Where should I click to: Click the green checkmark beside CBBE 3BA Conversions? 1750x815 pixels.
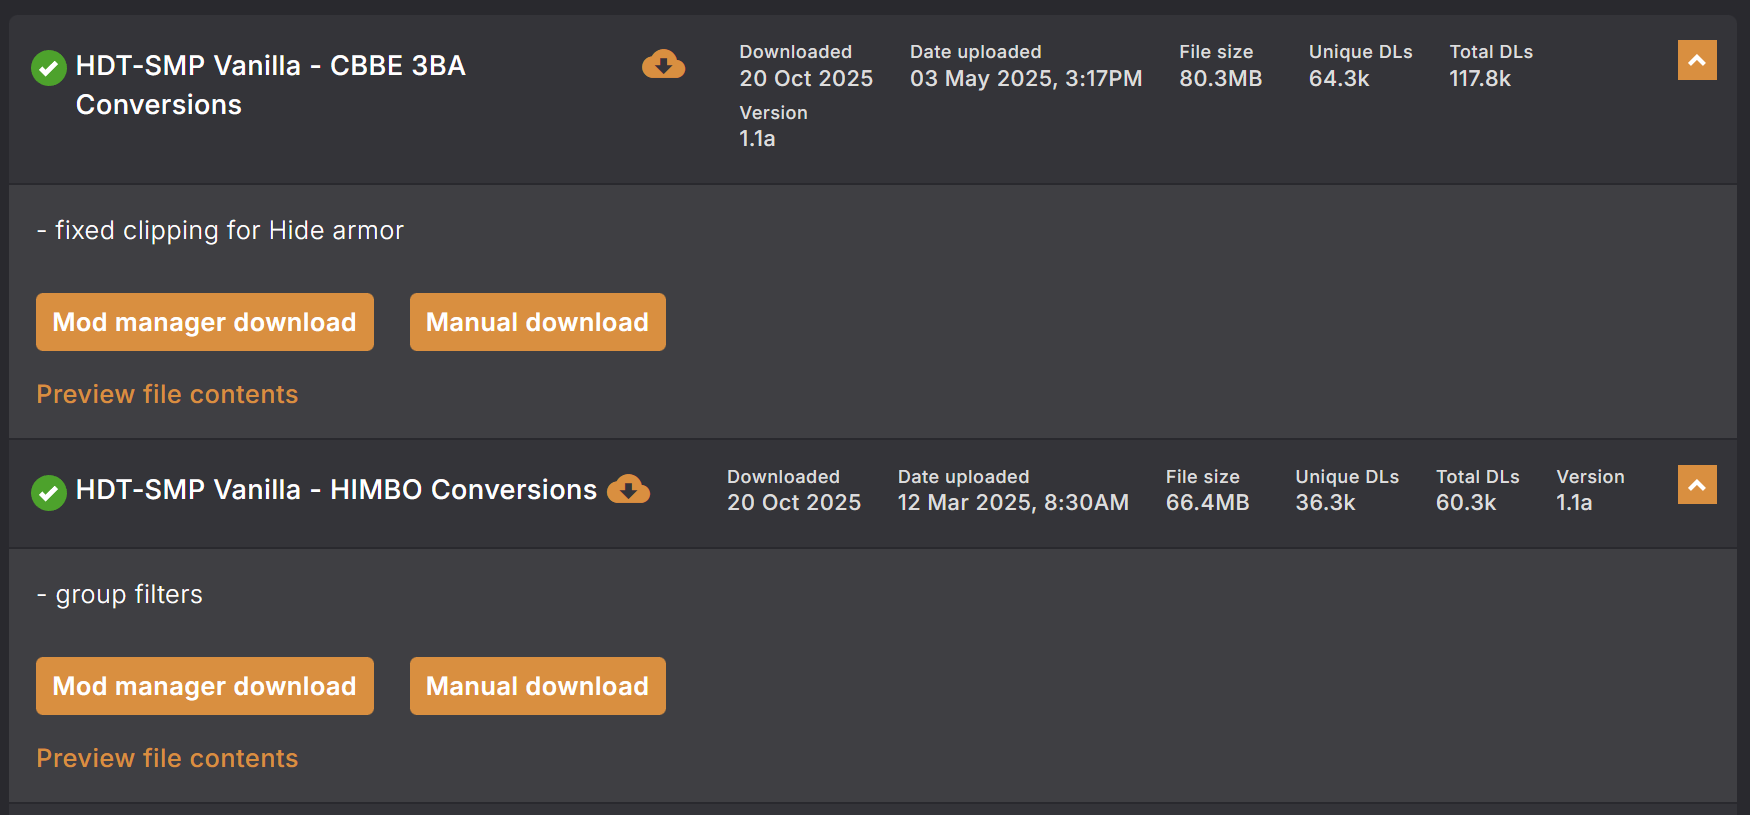point(49,68)
